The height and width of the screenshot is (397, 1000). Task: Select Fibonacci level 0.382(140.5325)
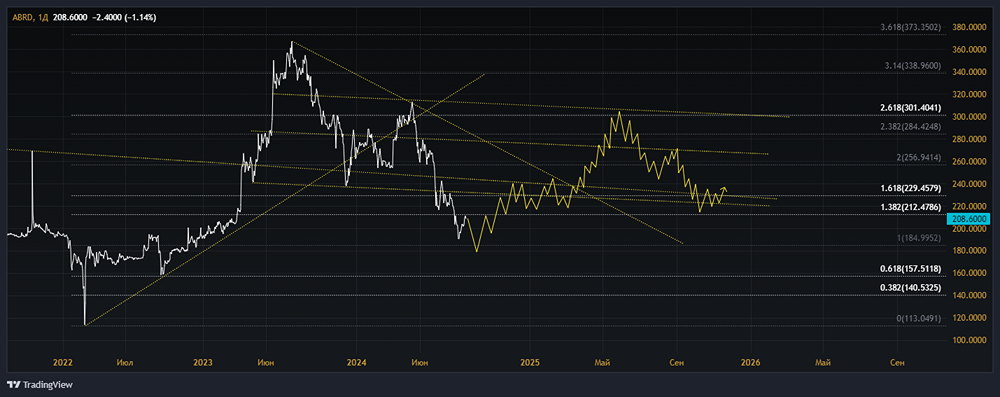click(912, 287)
